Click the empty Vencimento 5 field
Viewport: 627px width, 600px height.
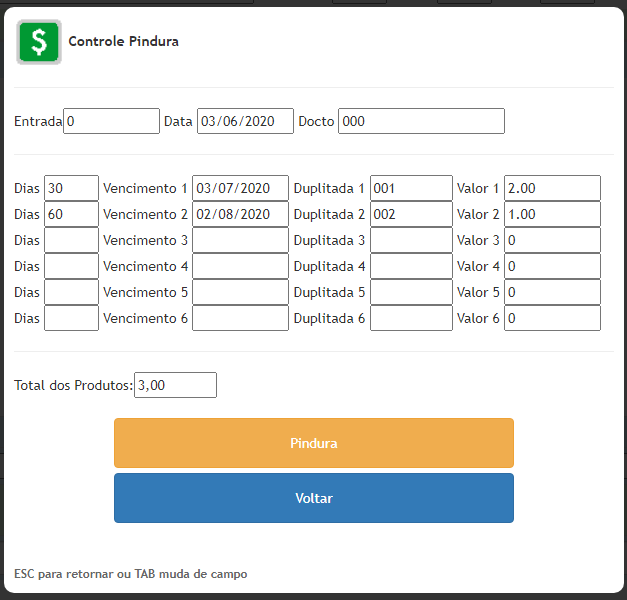click(240, 292)
